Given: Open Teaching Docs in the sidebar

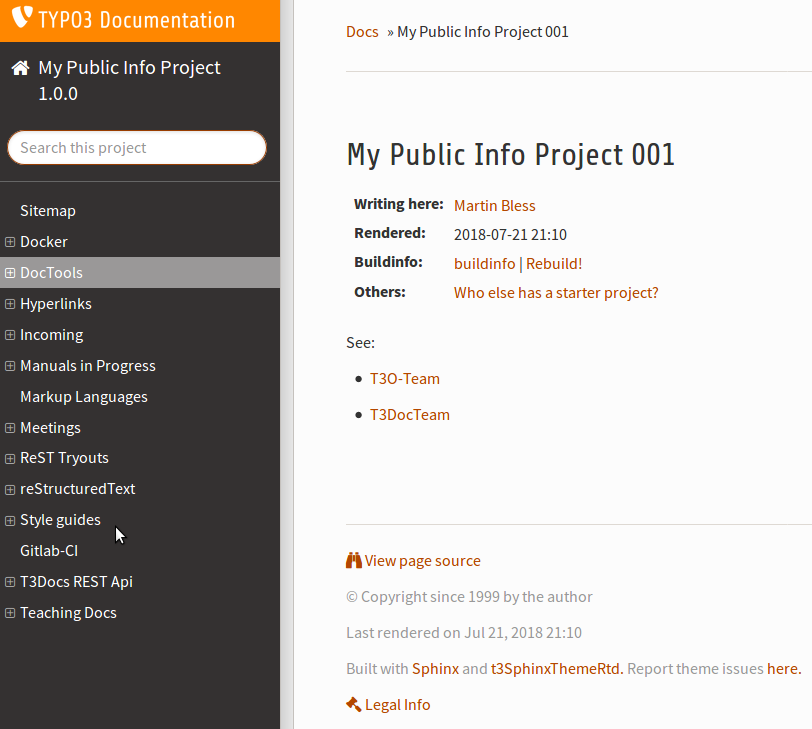Looking at the screenshot, I should coord(68,613).
